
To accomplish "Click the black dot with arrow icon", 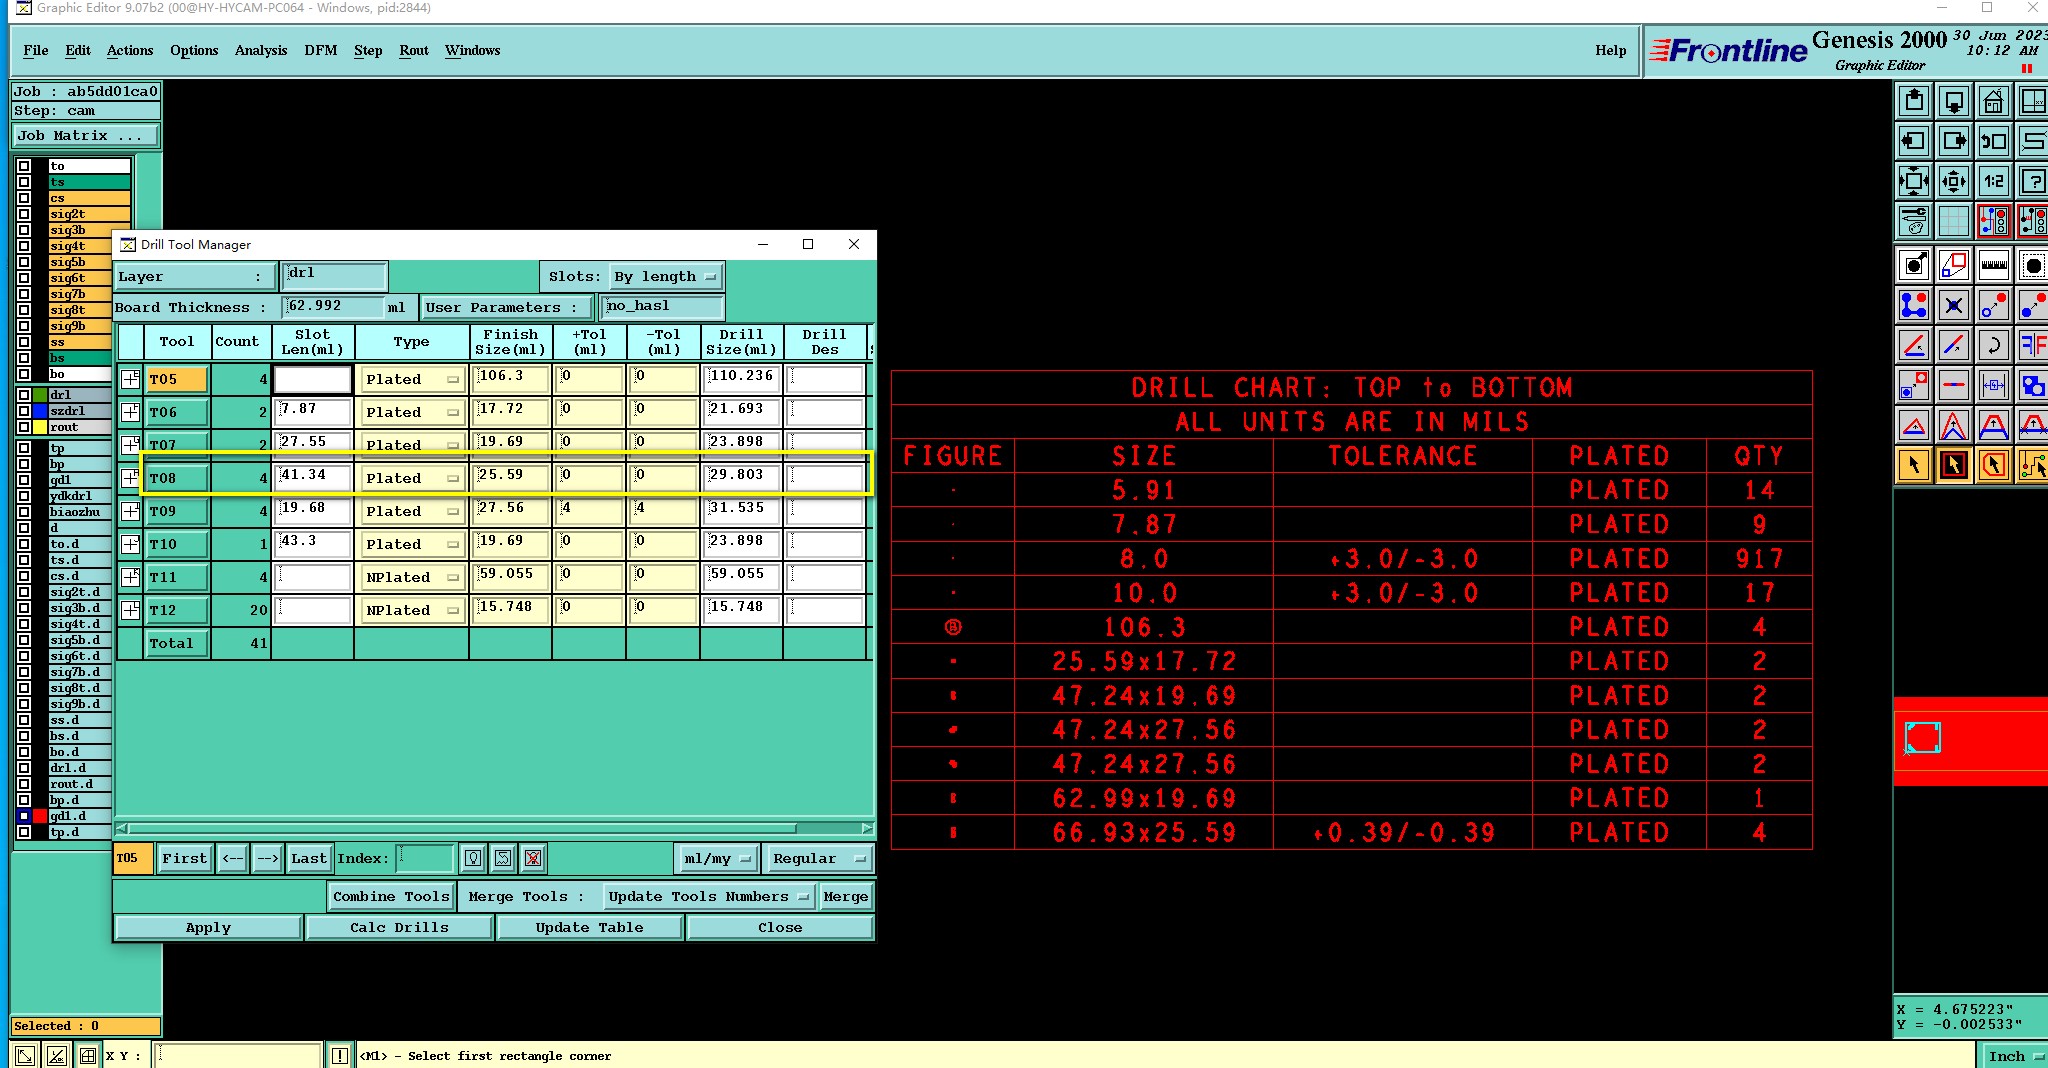I will [x=1914, y=265].
